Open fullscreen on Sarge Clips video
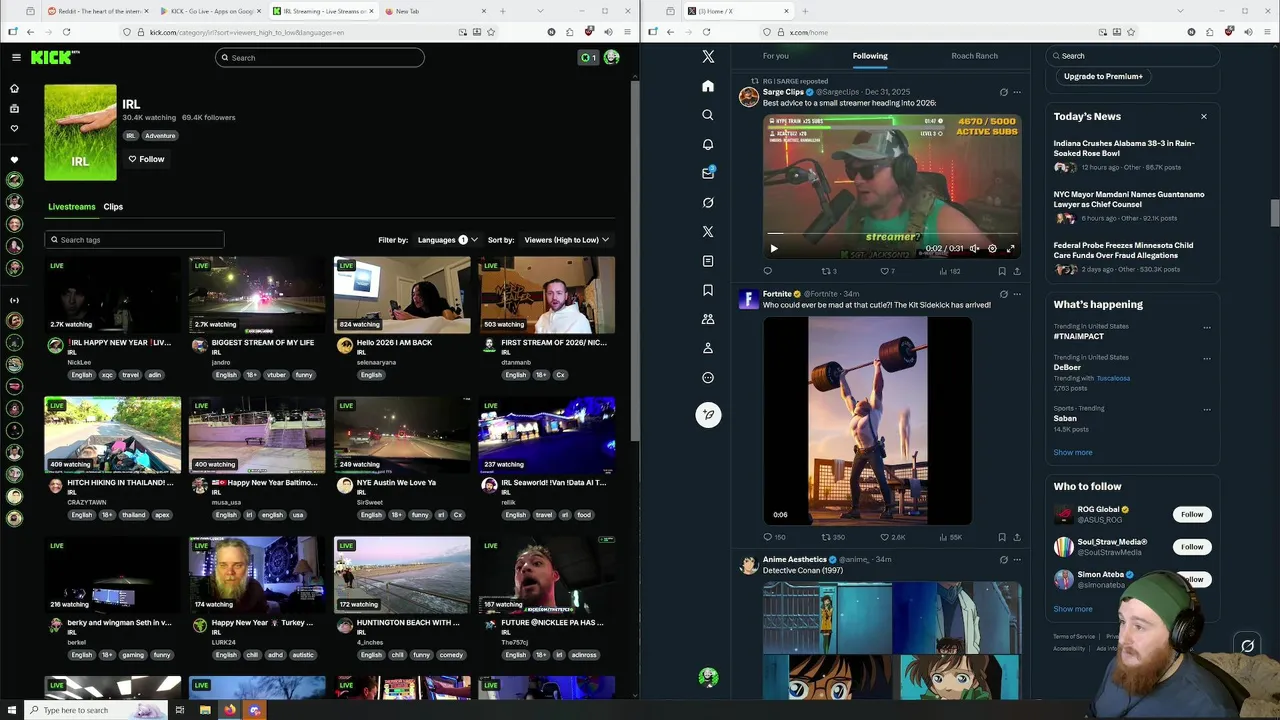Viewport: 1280px width, 720px height. (1010, 248)
